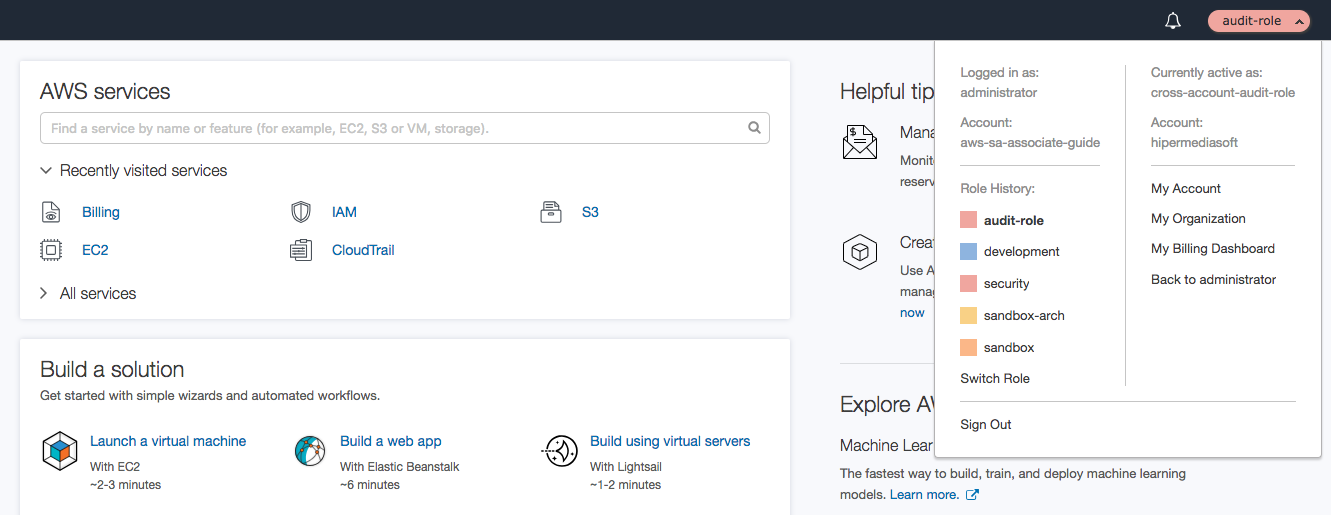Click the 'now' link in Helpful tips
This screenshot has width=1331, height=515.
point(912,312)
